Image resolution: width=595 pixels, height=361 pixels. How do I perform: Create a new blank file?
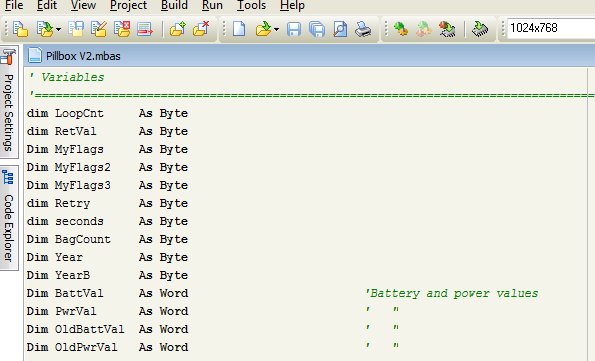(239, 29)
